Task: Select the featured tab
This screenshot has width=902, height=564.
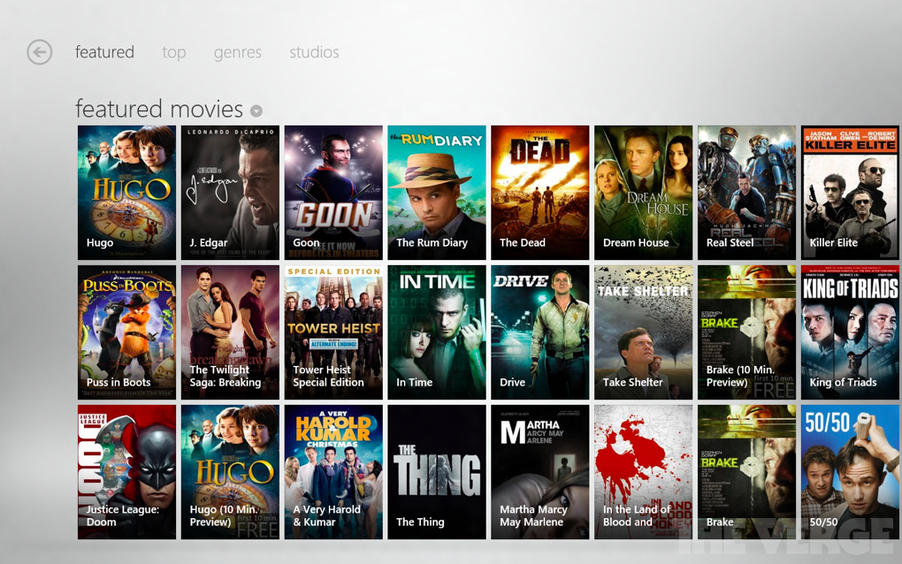Action: tap(105, 52)
